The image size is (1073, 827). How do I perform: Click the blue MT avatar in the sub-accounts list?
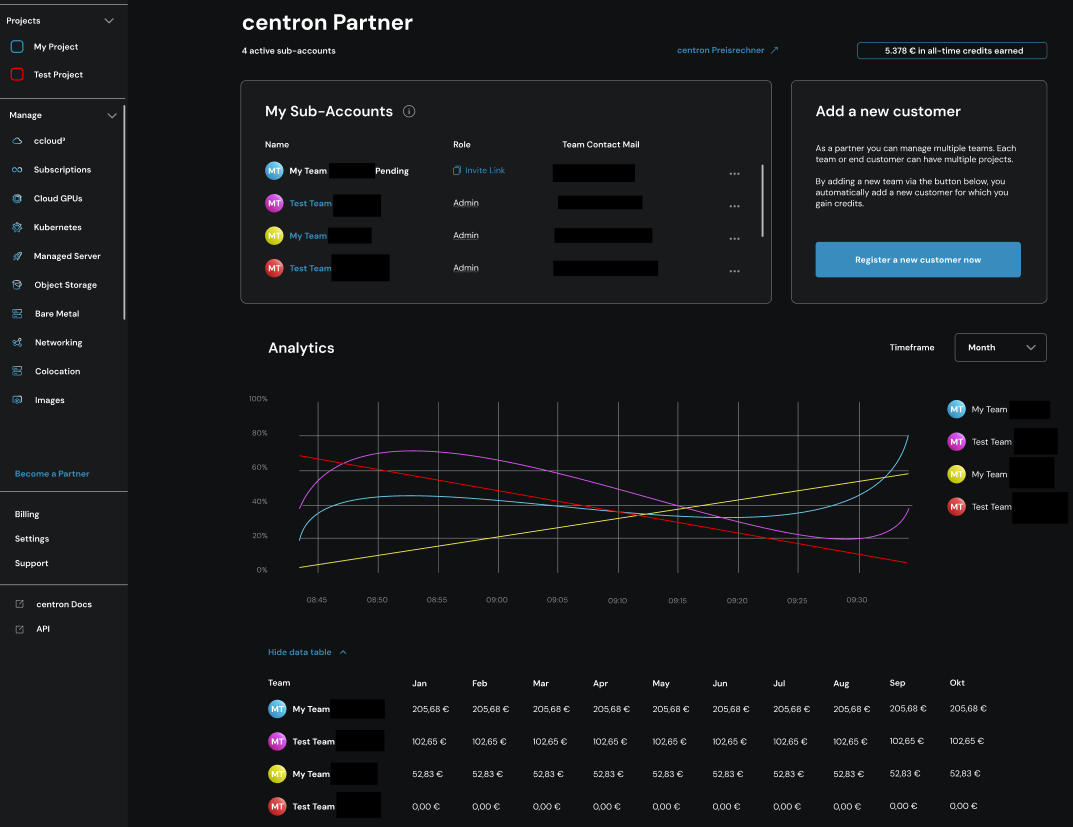[x=274, y=170]
